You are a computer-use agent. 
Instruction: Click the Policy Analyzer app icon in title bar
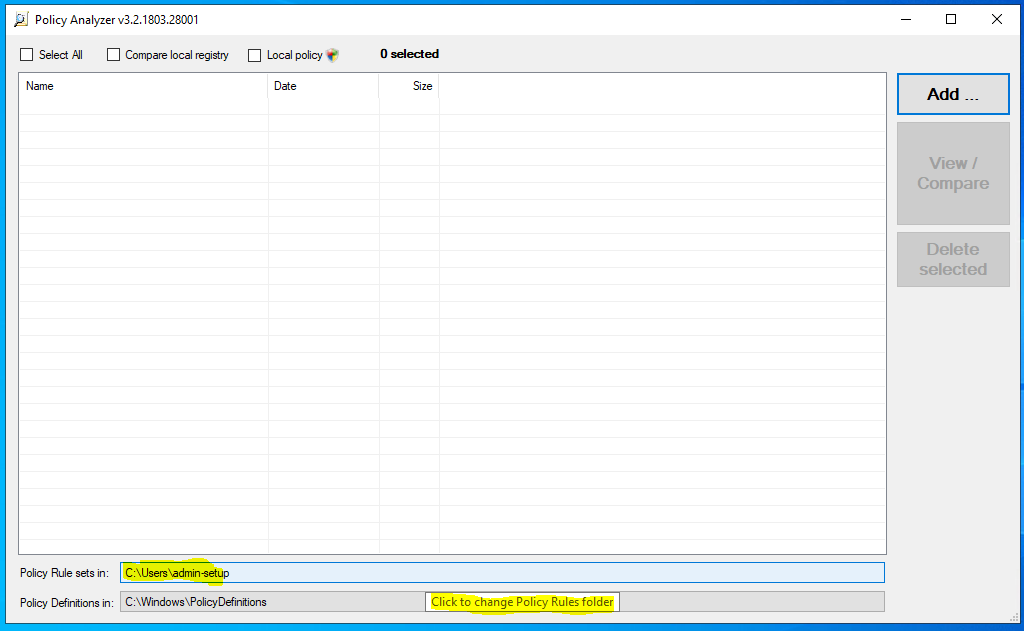point(21,20)
